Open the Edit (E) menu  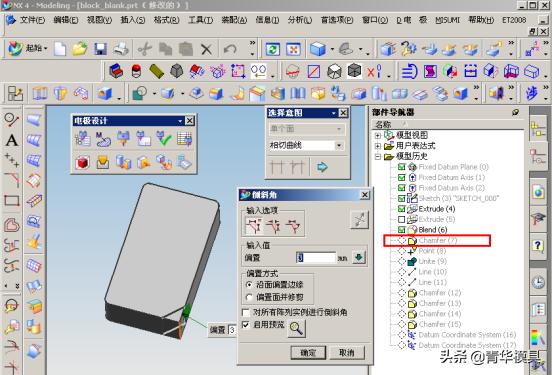66,20
